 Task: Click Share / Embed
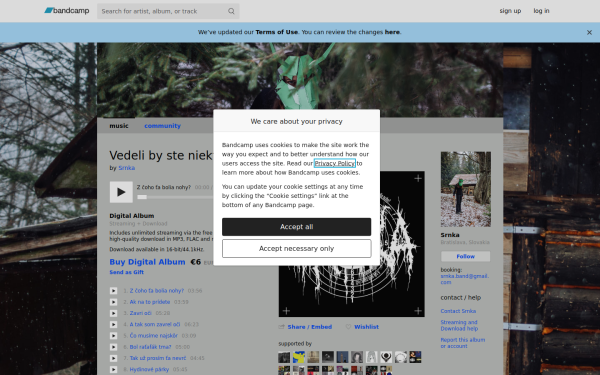tap(310, 327)
